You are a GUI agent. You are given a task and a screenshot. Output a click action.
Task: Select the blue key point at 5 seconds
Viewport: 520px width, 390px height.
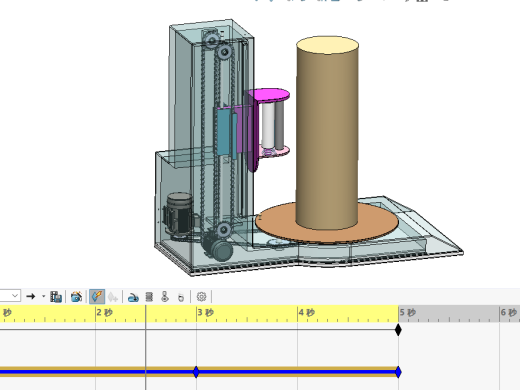coord(398,372)
